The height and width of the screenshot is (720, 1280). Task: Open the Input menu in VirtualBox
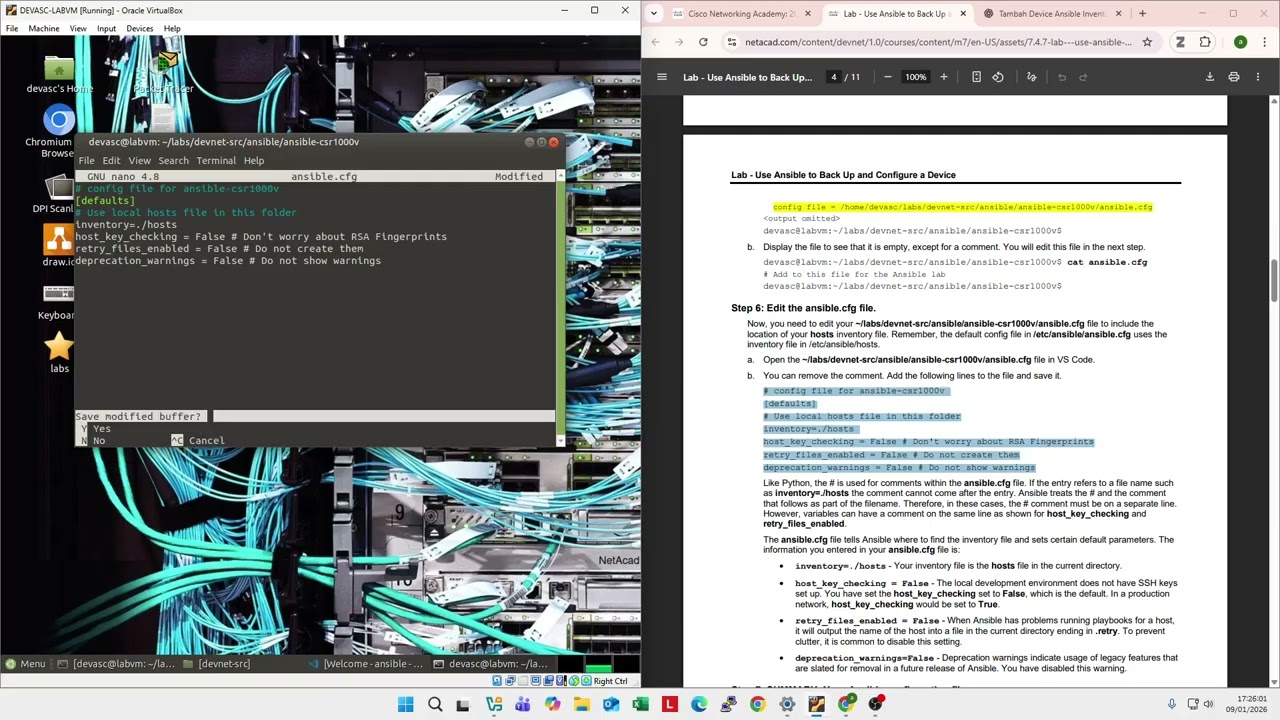click(x=106, y=28)
